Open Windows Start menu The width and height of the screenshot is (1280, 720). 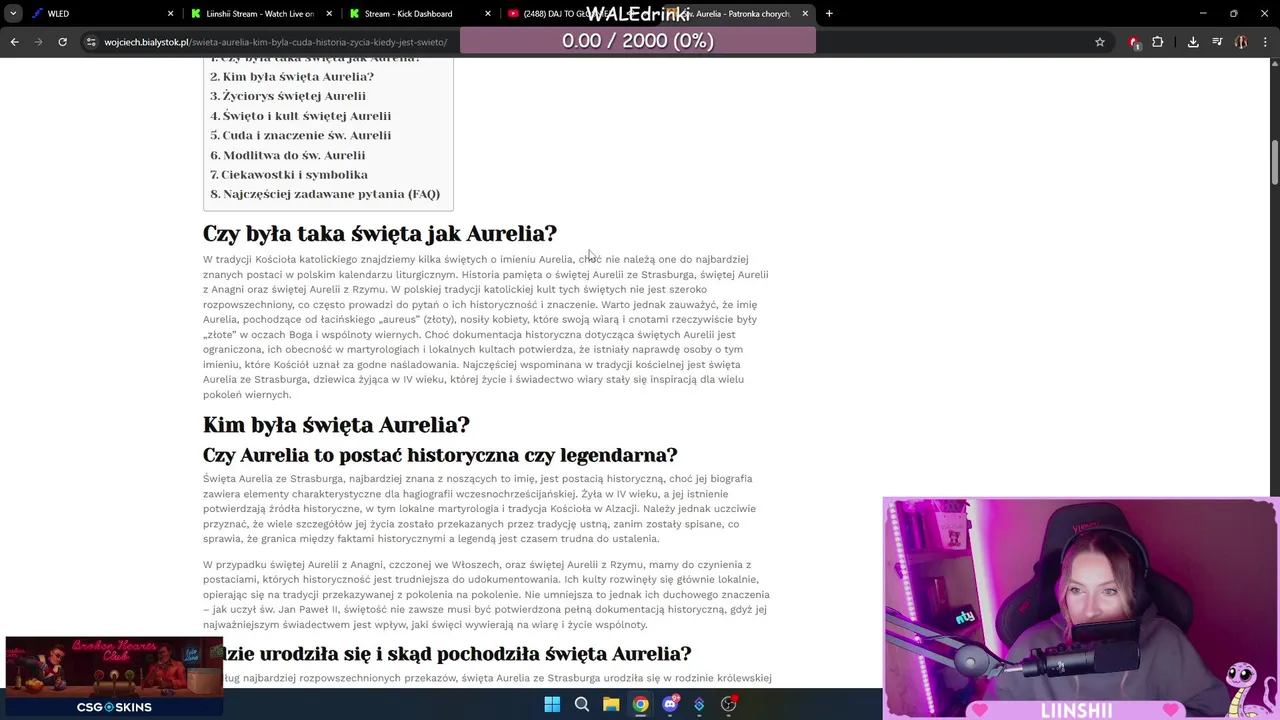[552, 705]
